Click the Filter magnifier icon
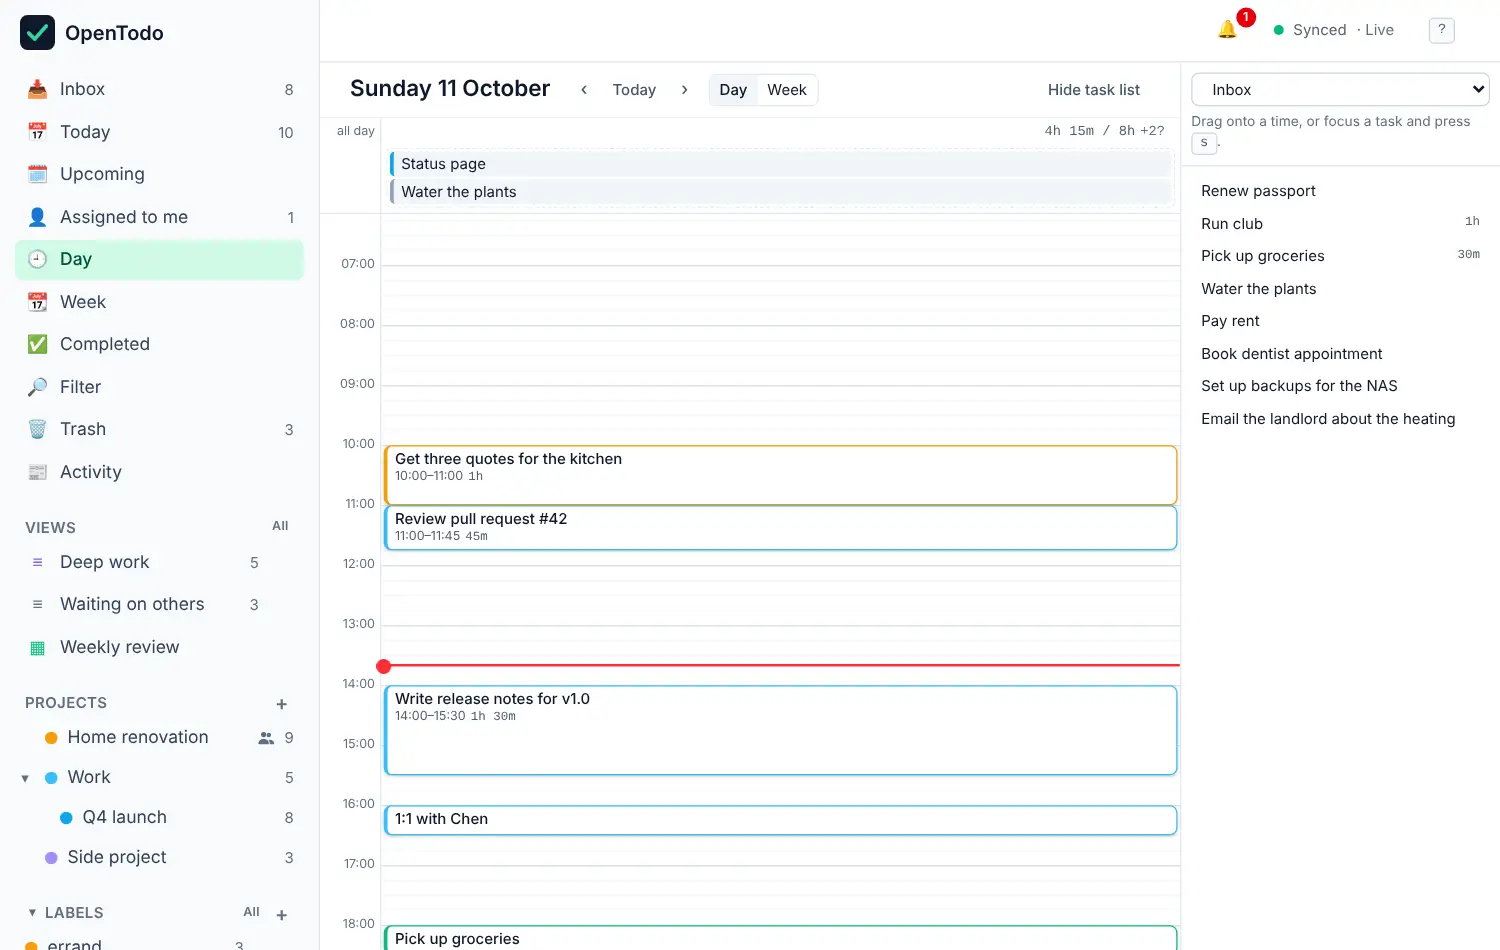Viewport: 1500px width, 950px height. tap(37, 387)
